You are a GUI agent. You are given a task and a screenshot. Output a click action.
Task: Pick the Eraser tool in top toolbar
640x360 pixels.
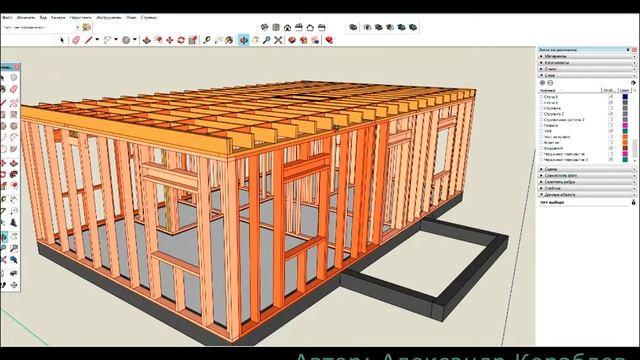(76, 40)
